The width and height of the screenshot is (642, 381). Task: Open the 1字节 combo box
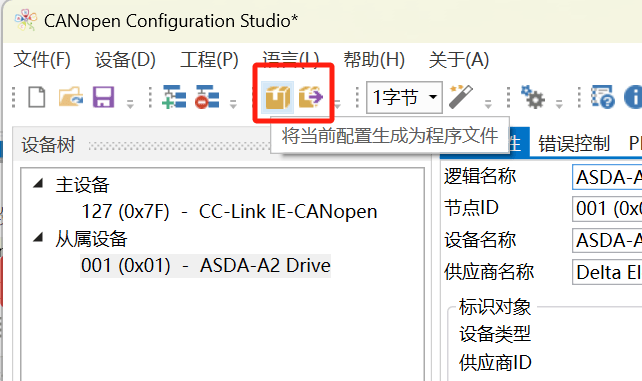[404, 97]
